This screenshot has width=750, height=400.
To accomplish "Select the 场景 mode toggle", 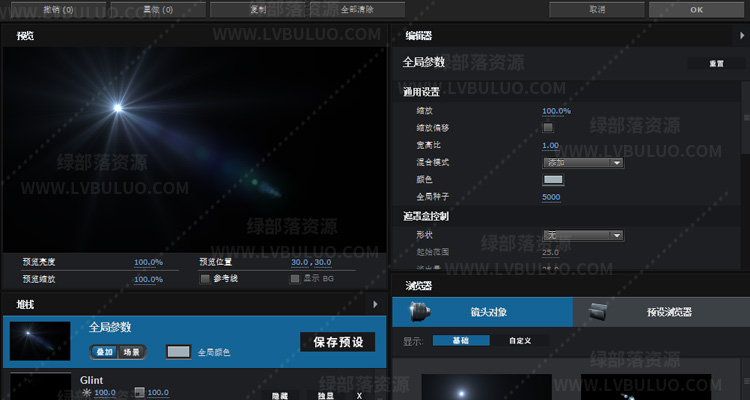I will pos(132,352).
